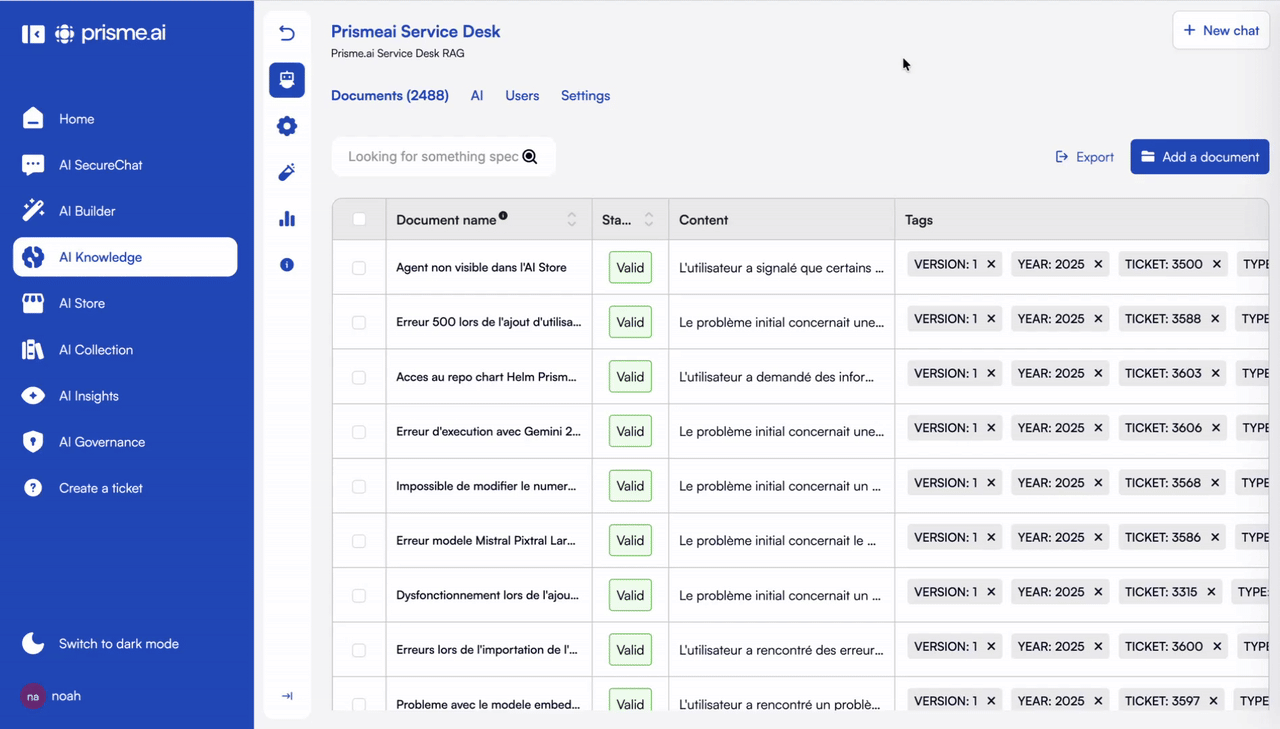Image resolution: width=1280 pixels, height=729 pixels.
Task: Open AI SecureChat from the sidebar
Action: [101, 165]
